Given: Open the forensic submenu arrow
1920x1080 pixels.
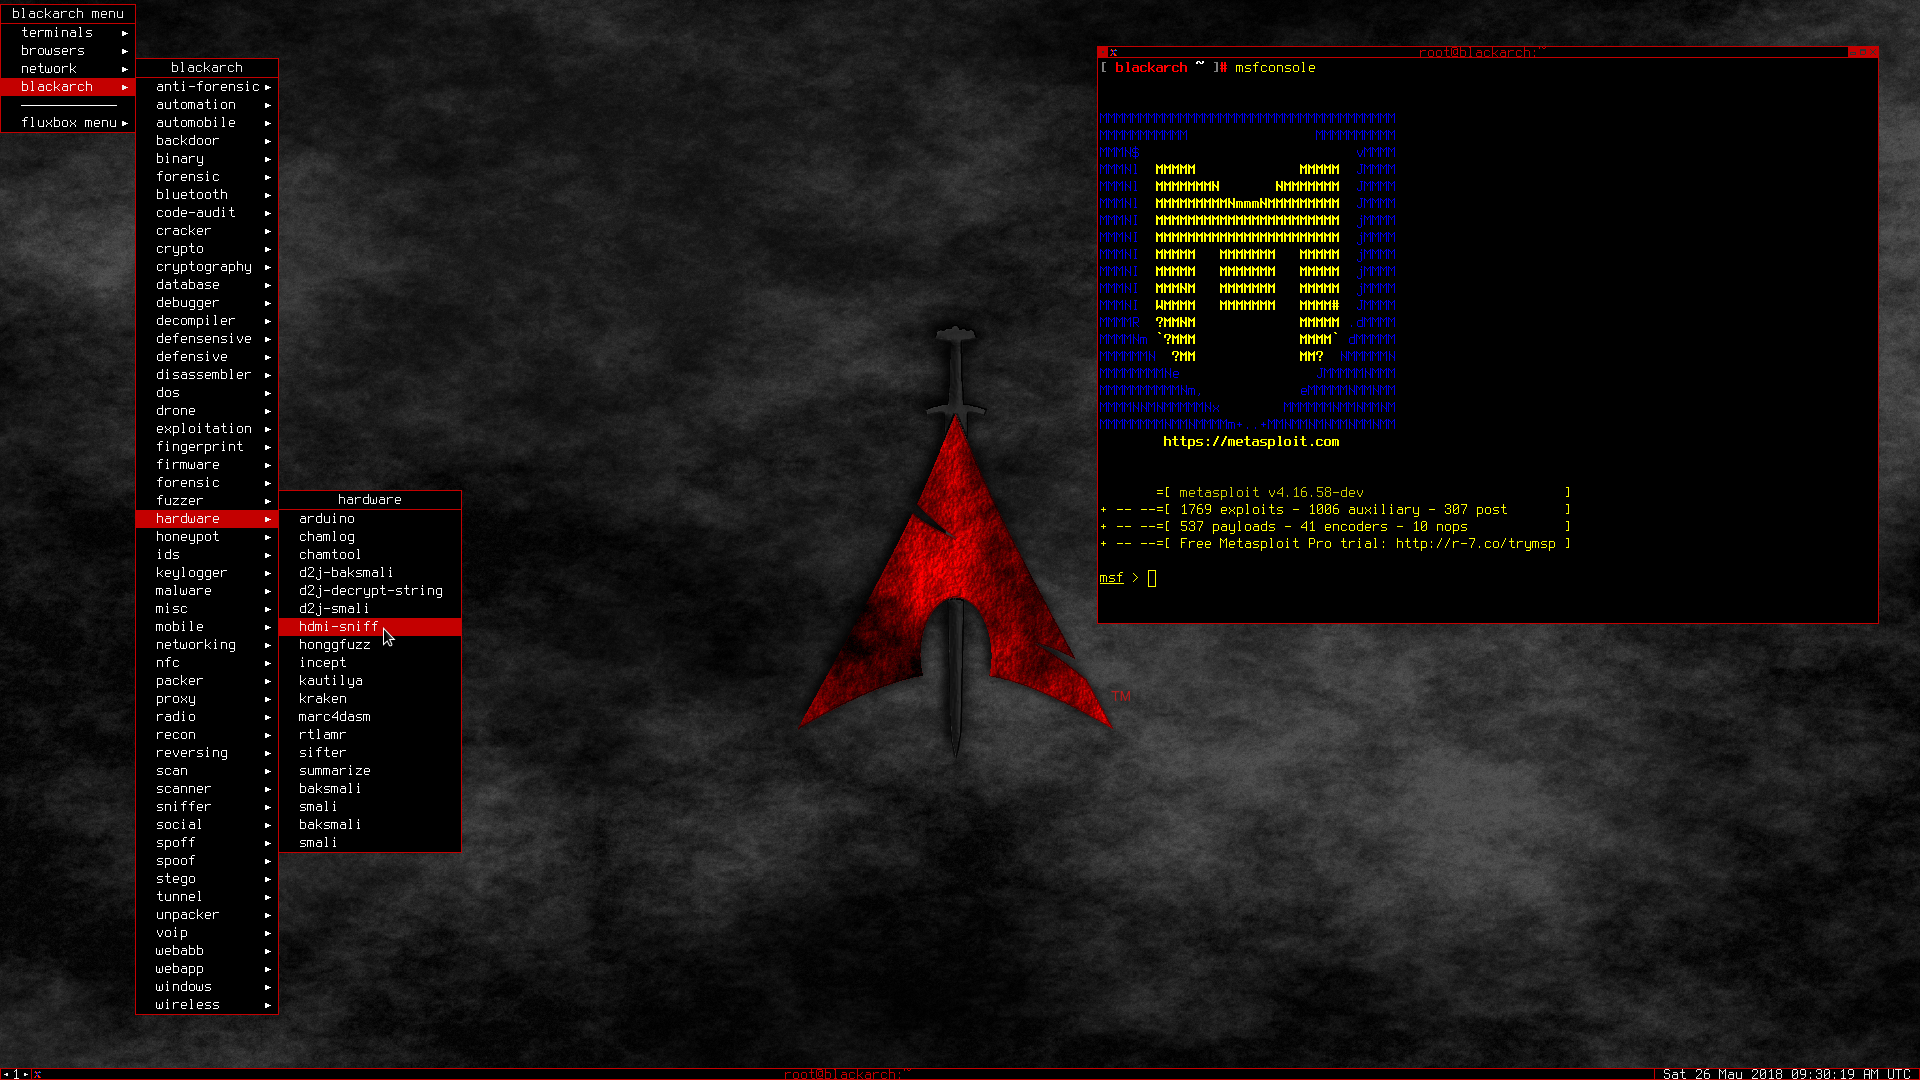Looking at the screenshot, I should (x=267, y=176).
